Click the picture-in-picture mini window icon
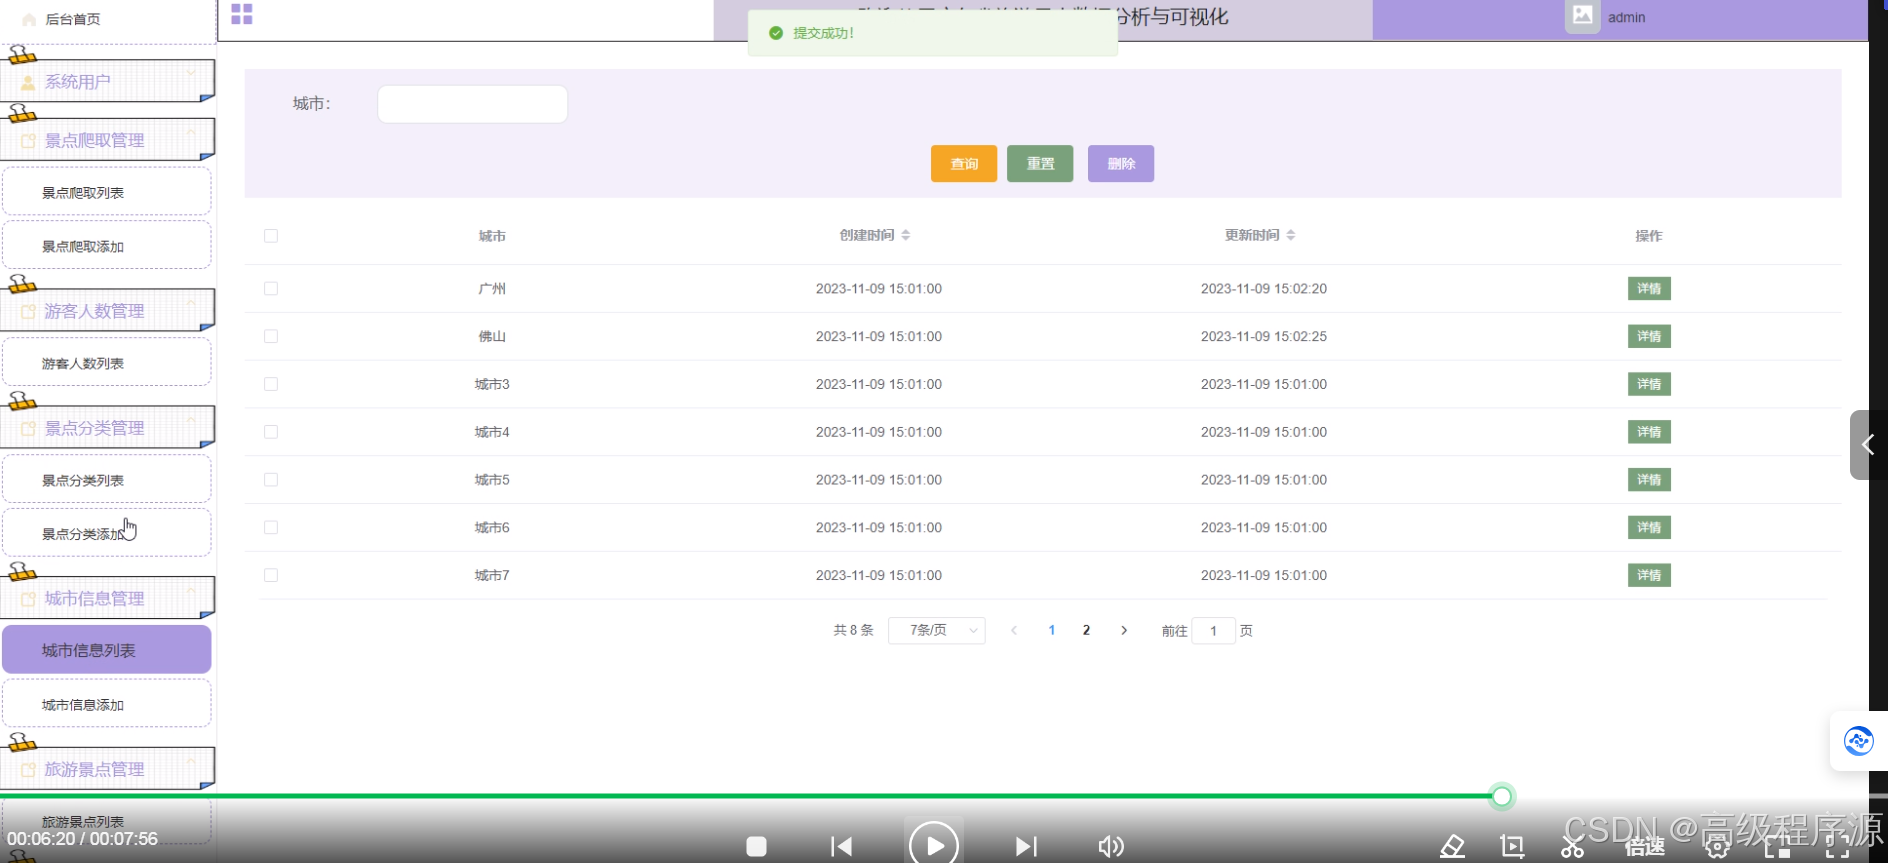This screenshot has width=1888, height=863. [x=1777, y=848]
